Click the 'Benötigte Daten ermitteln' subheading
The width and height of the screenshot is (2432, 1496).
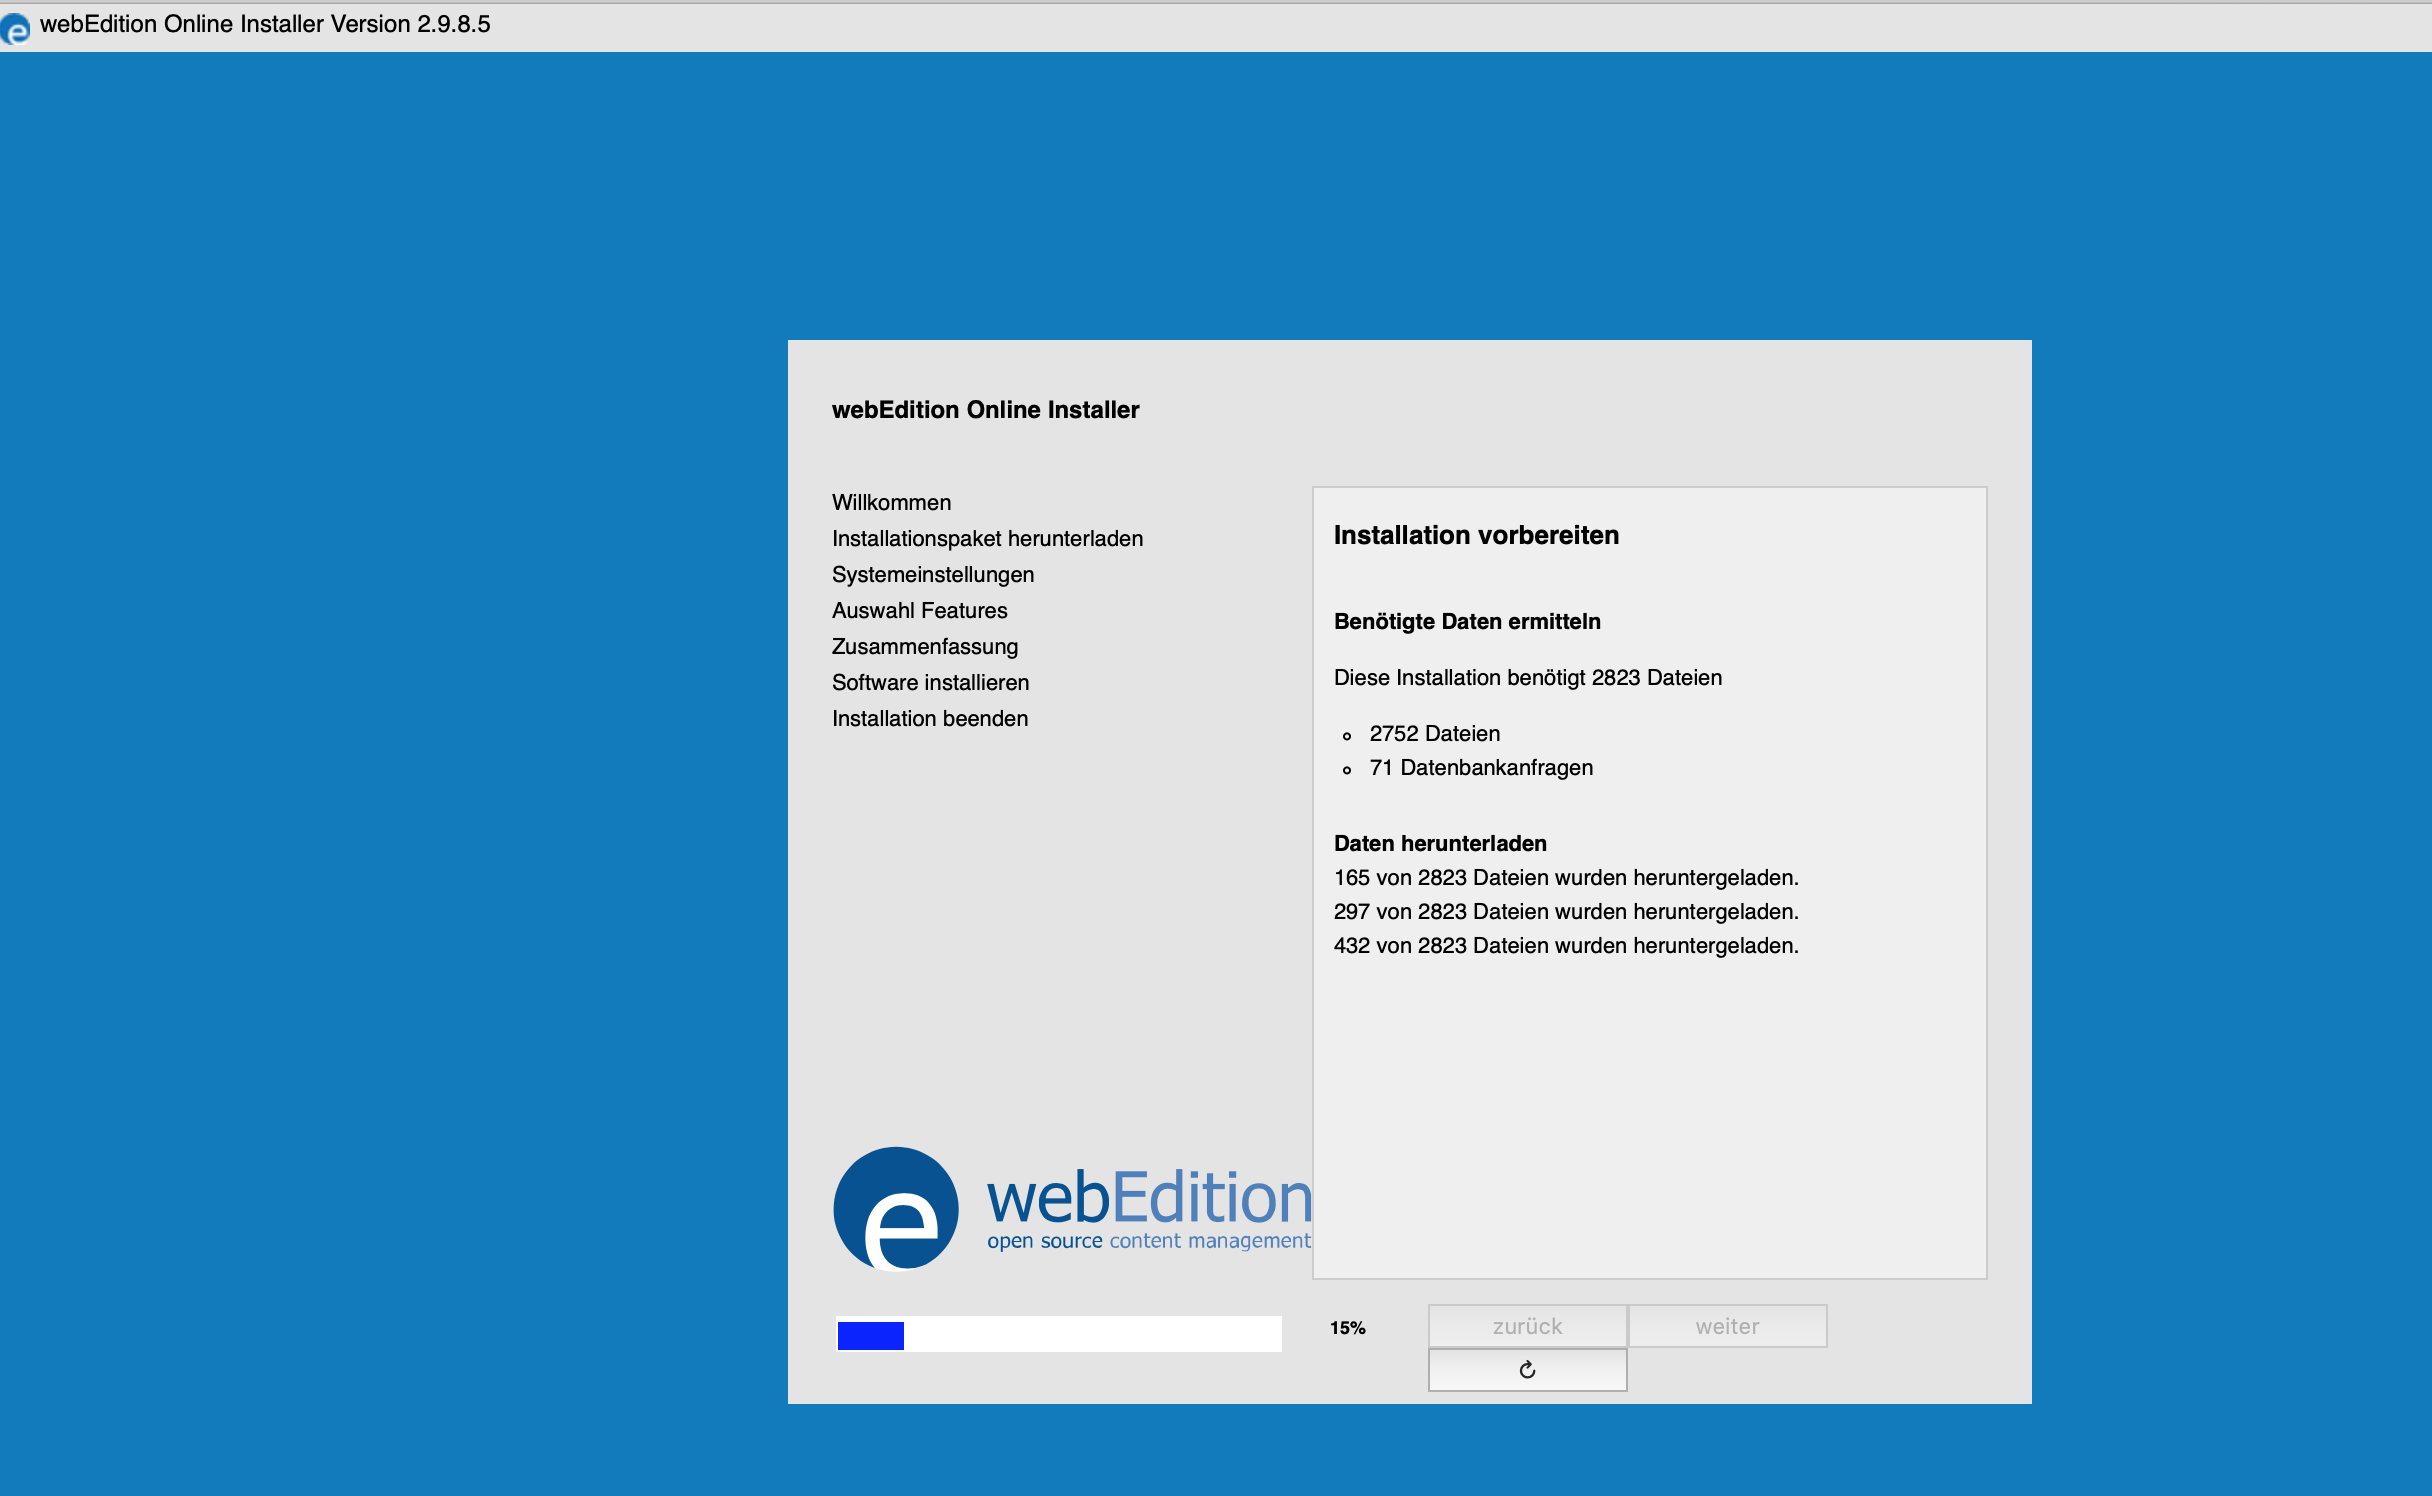pos(1467,621)
